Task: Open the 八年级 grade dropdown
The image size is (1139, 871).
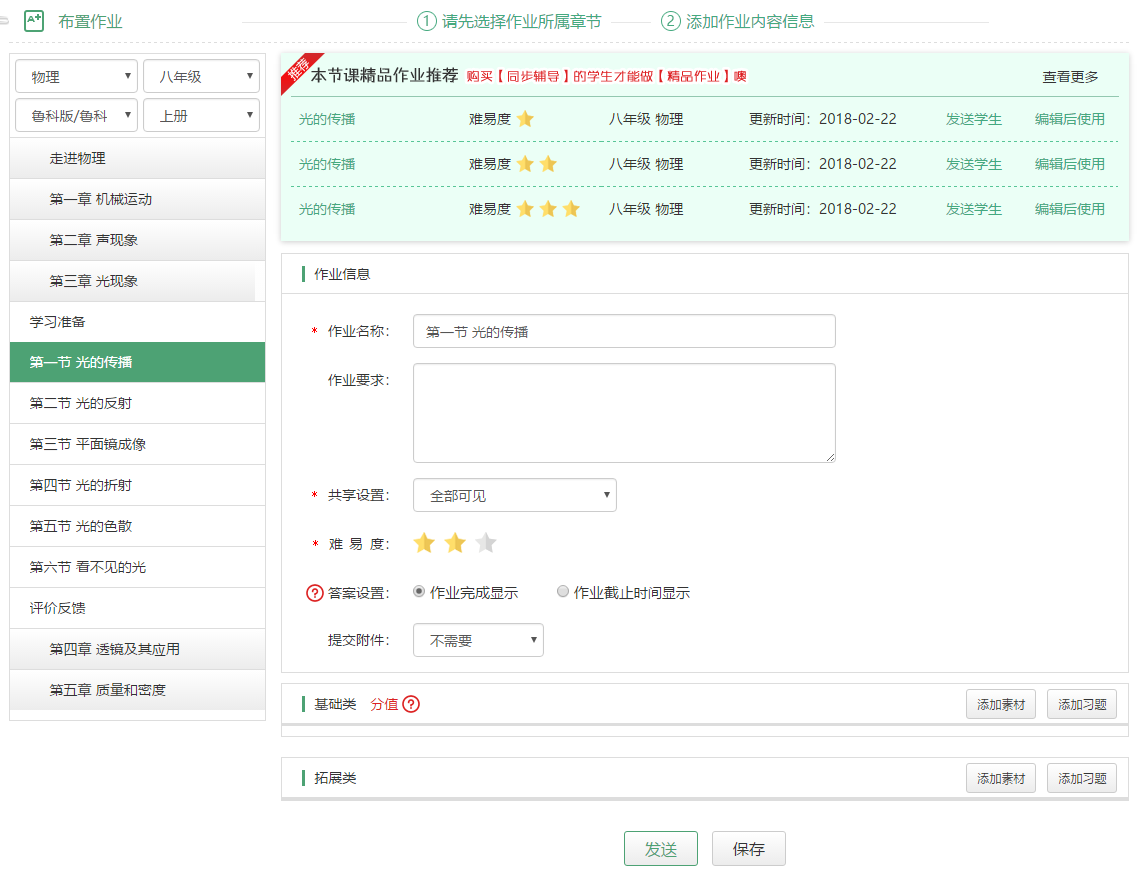Action: click(201, 76)
